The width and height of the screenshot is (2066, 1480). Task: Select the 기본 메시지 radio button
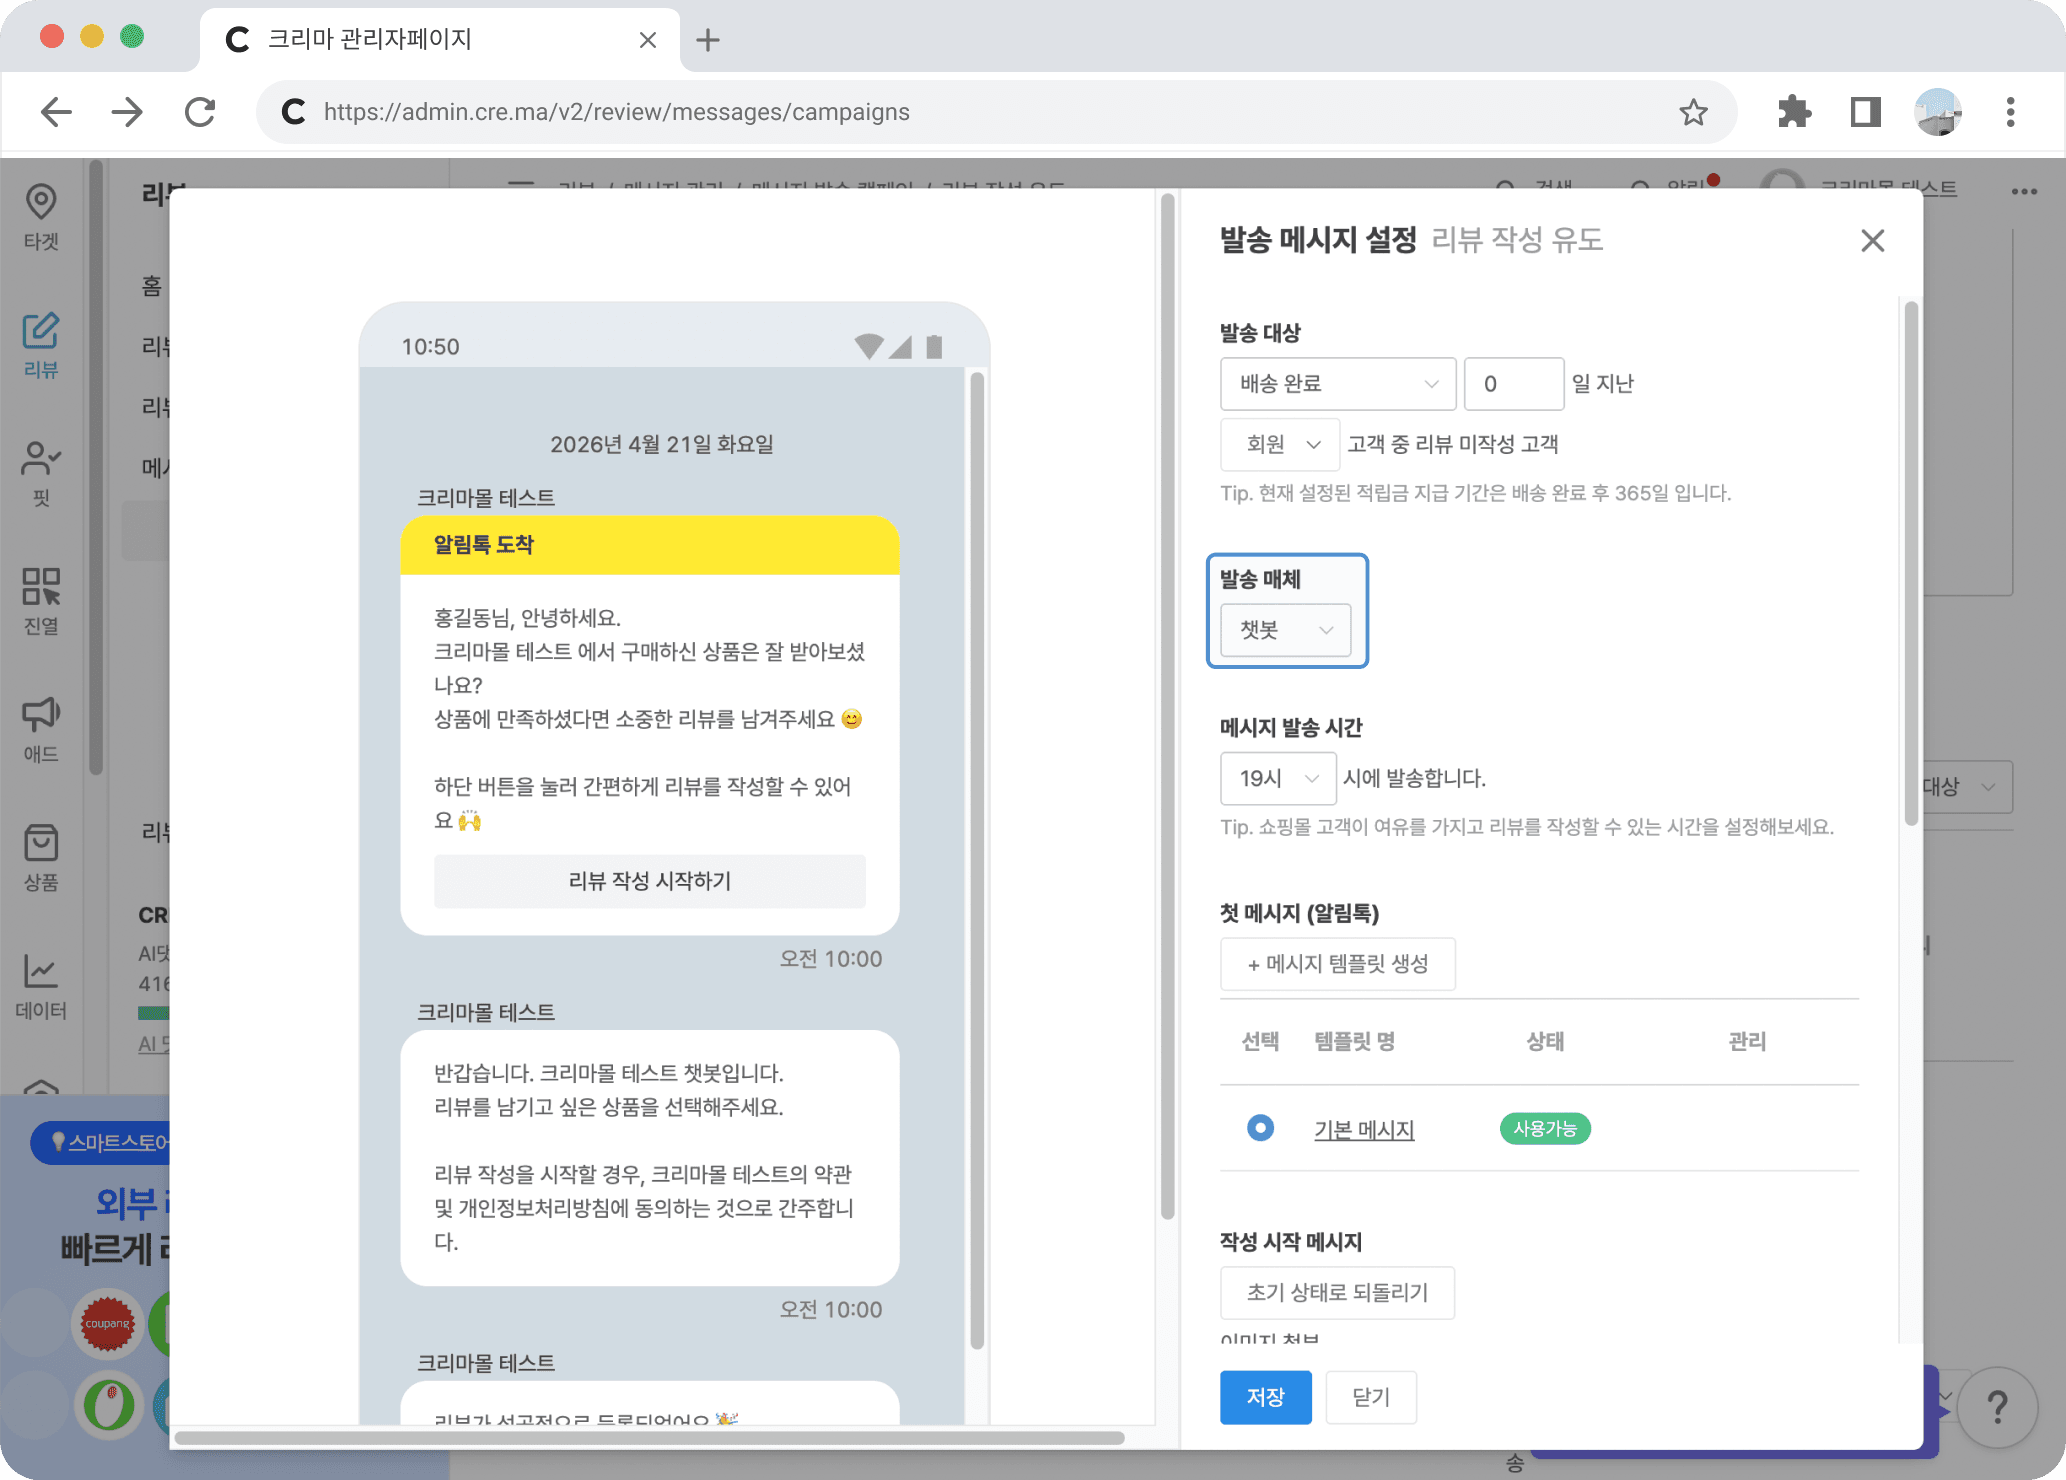pyautogui.click(x=1260, y=1128)
